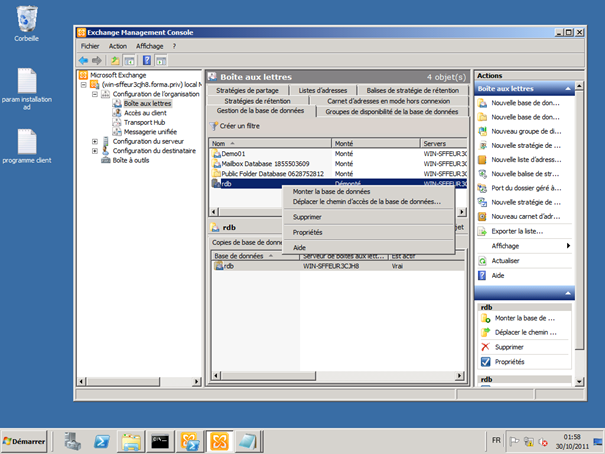Launch PowerShell from the taskbar
Viewport: 605px width, 454px height.
[101, 441]
